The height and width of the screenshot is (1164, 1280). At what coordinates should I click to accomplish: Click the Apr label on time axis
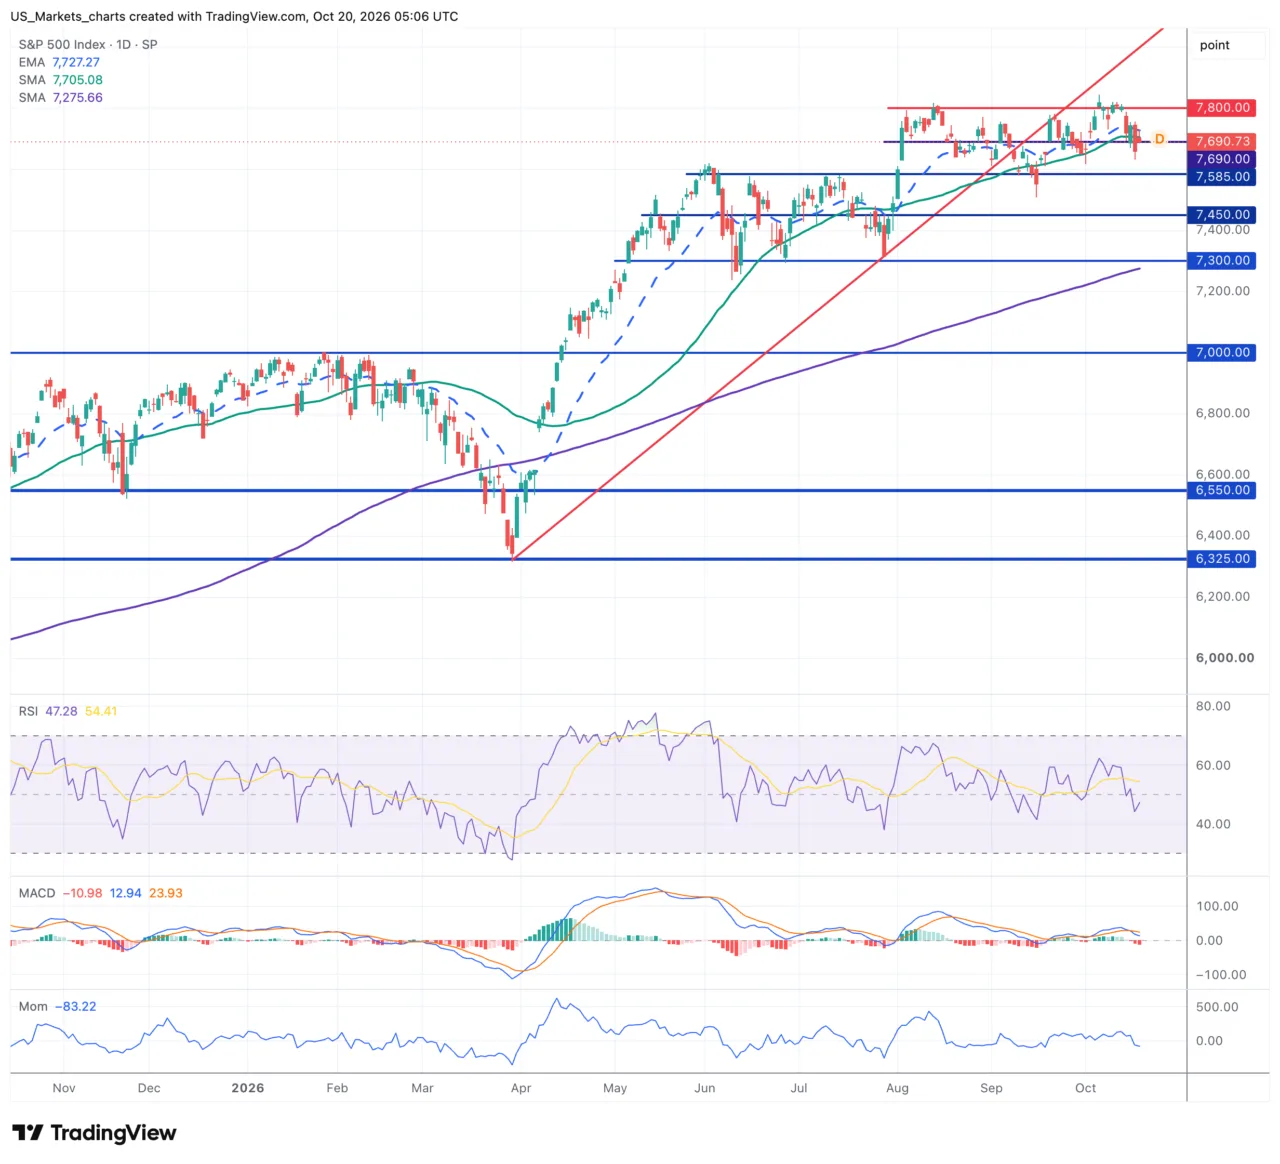pyautogui.click(x=521, y=1088)
